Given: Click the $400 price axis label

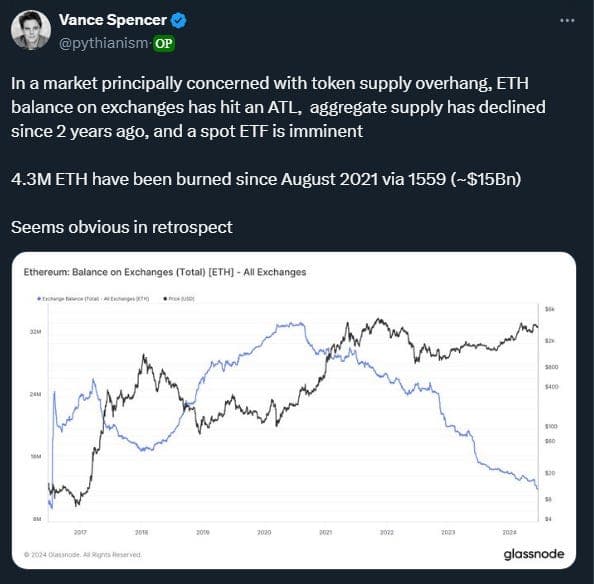Looking at the screenshot, I should pyautogui.click(x=551, y=387).
